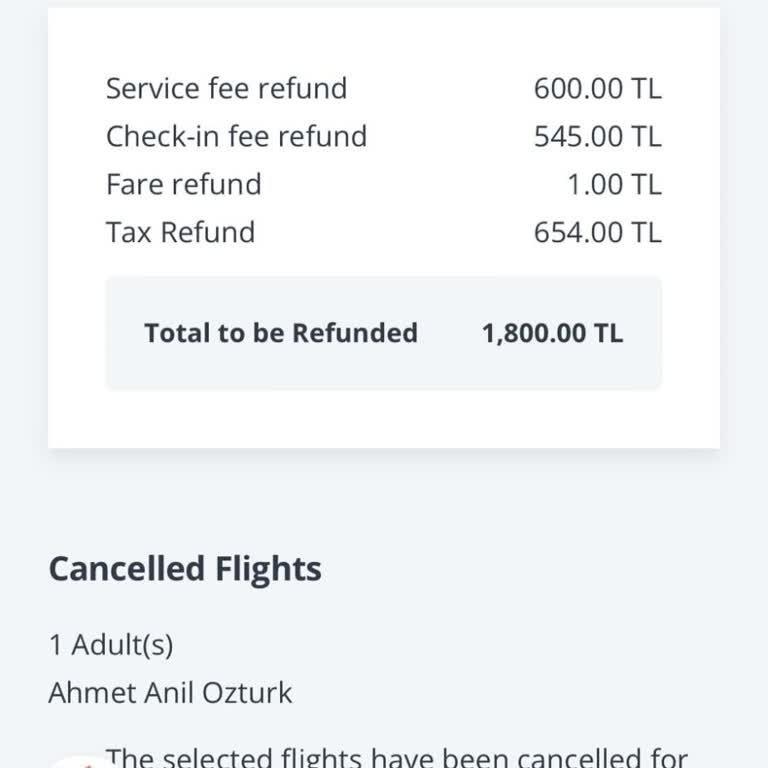Image resolution: width=768 pixels, height=768 pixels.
Task: Select passenger name Ahmet Anil Ozturk
Action: click(170, 693)
